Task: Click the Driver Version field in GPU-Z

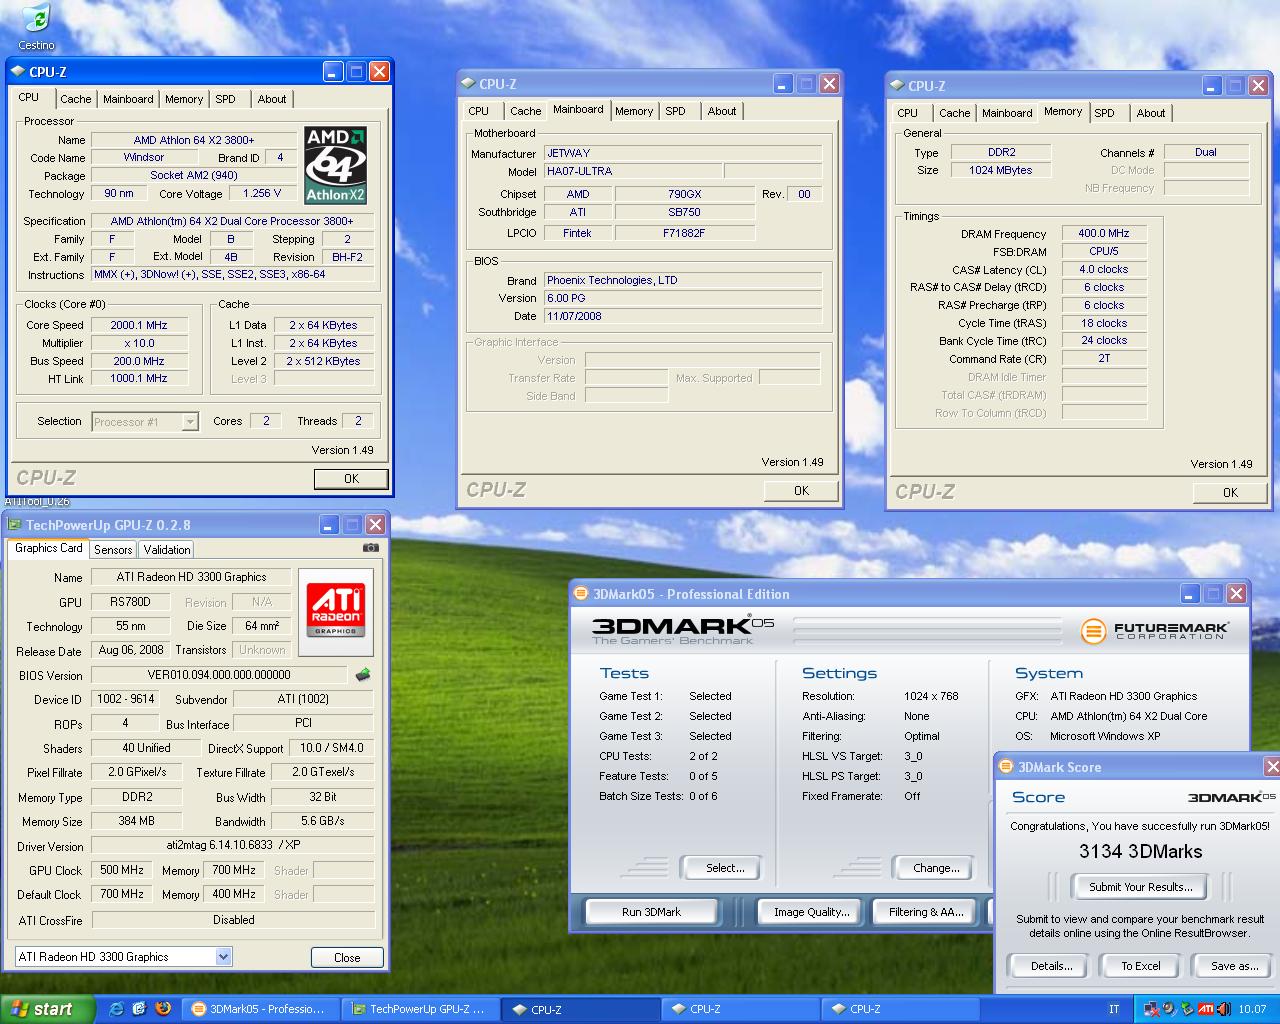Action: tap(234, 845)
